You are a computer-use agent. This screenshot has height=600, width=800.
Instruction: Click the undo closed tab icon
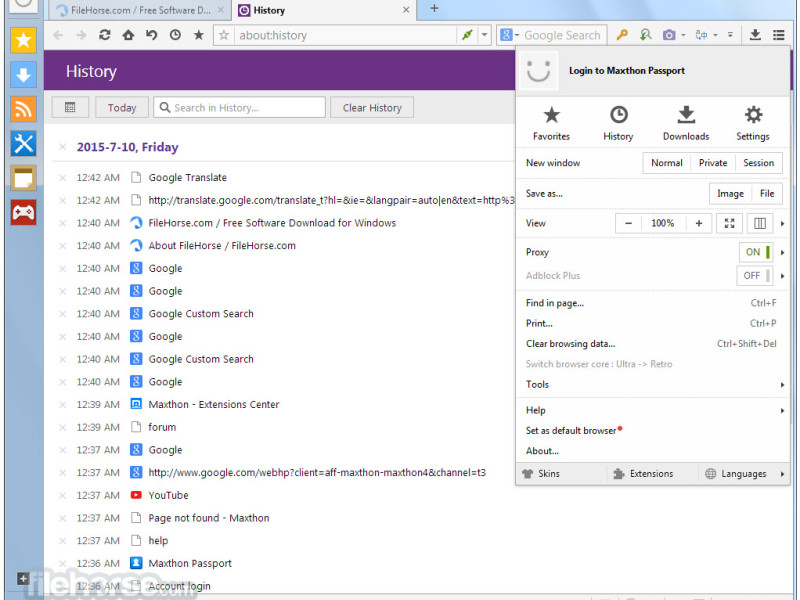(x=152, y=35)
